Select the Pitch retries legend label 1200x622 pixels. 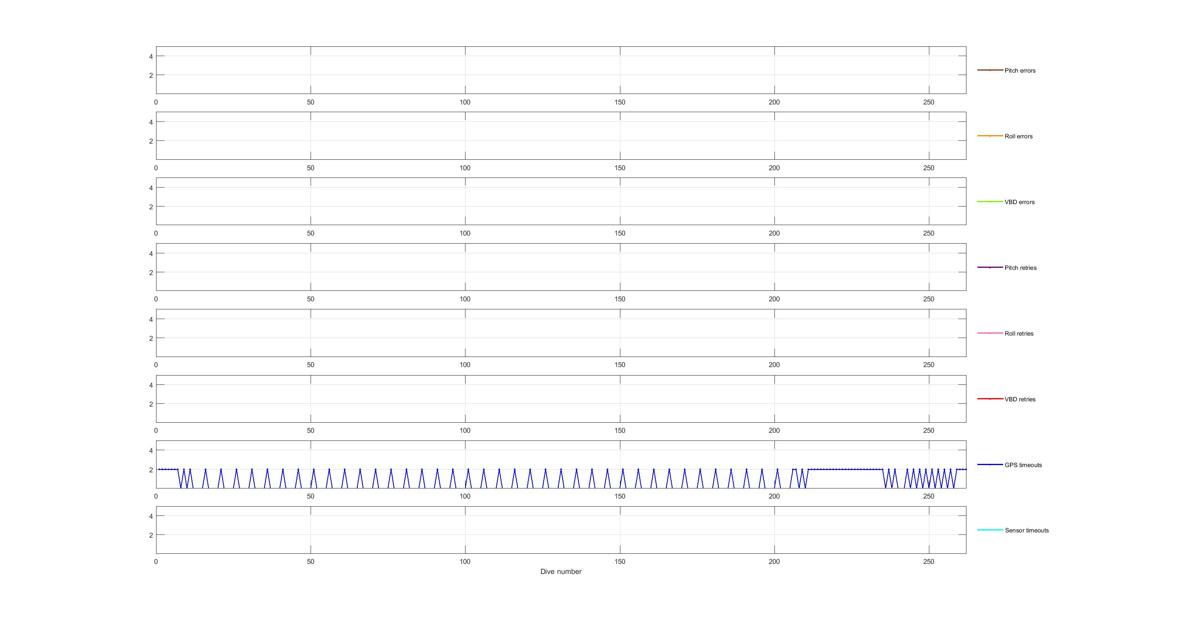[1021, 268]
